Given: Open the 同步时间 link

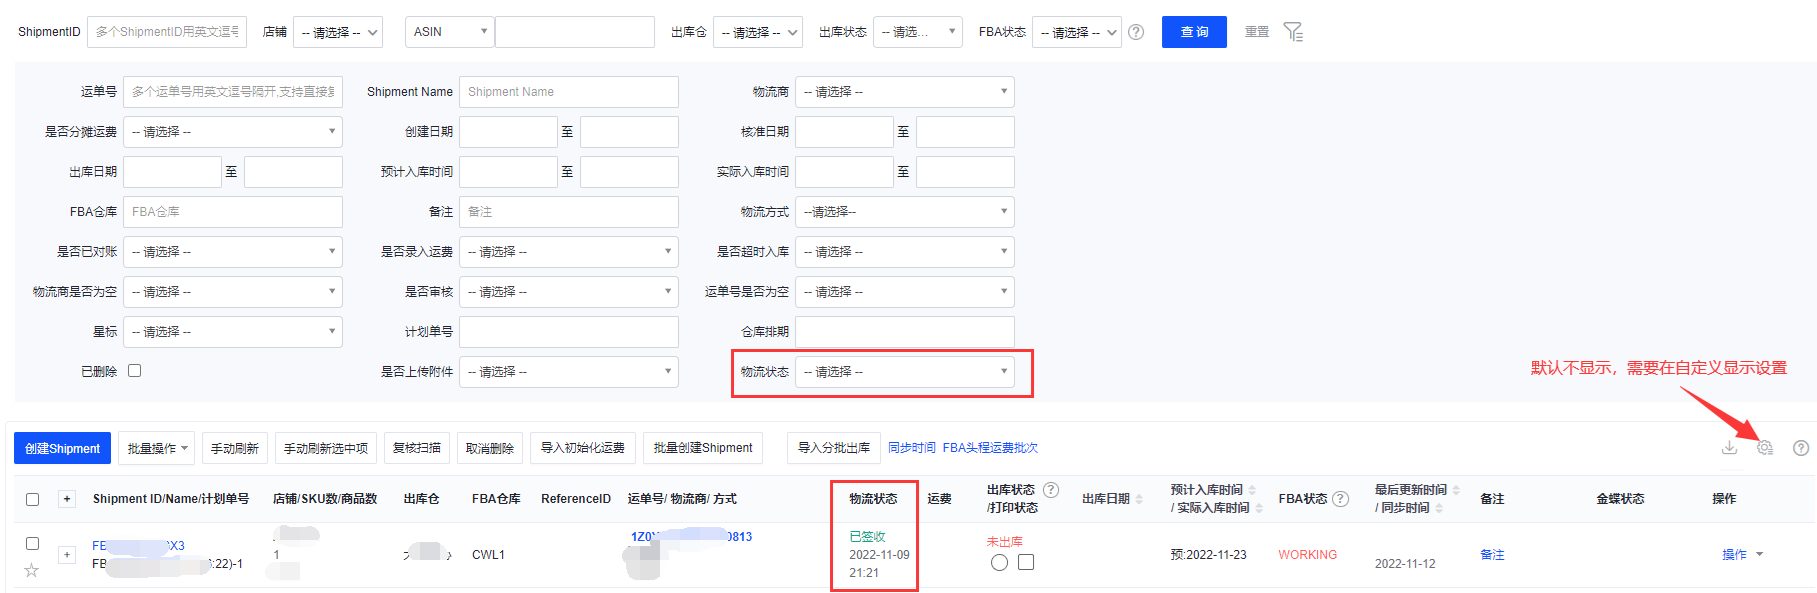Looking at the screenshot, I should 912,448.
